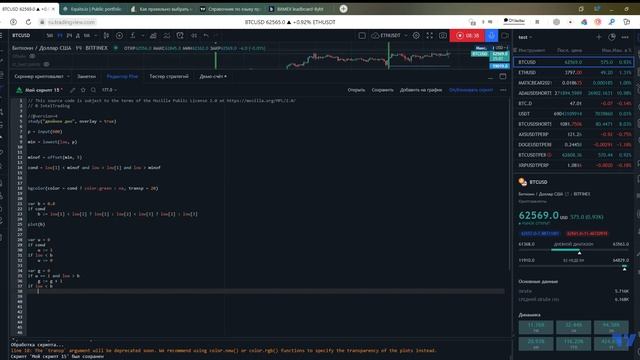Click the 52-week range slider marker
The width and height of the screenshot is (640, 360).
point(624,269)
